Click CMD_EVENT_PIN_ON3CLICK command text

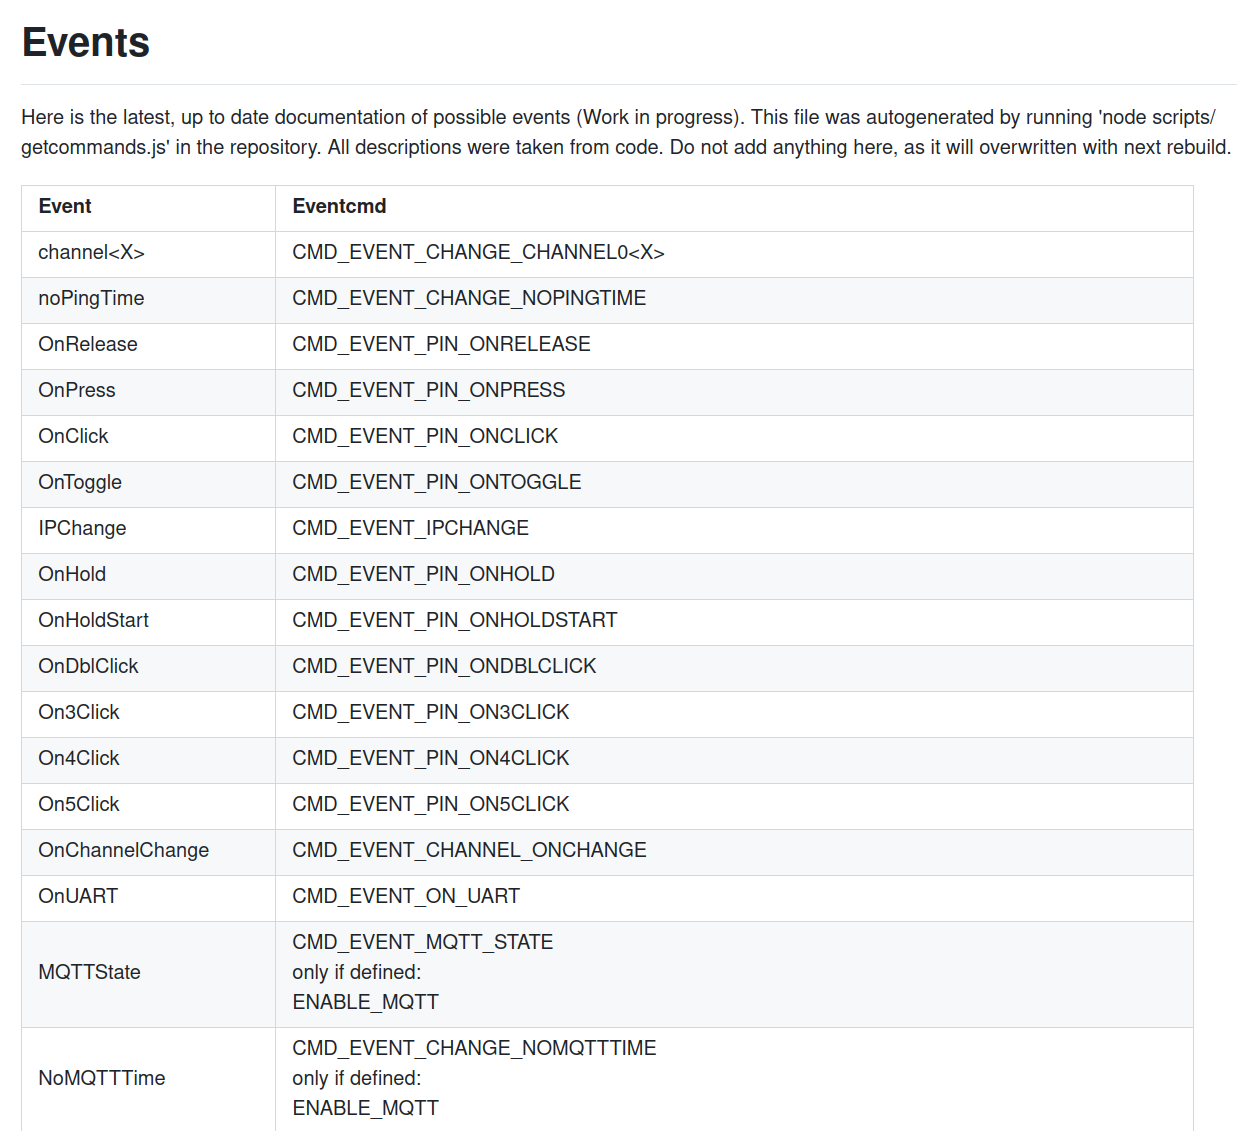click(430, 712)
